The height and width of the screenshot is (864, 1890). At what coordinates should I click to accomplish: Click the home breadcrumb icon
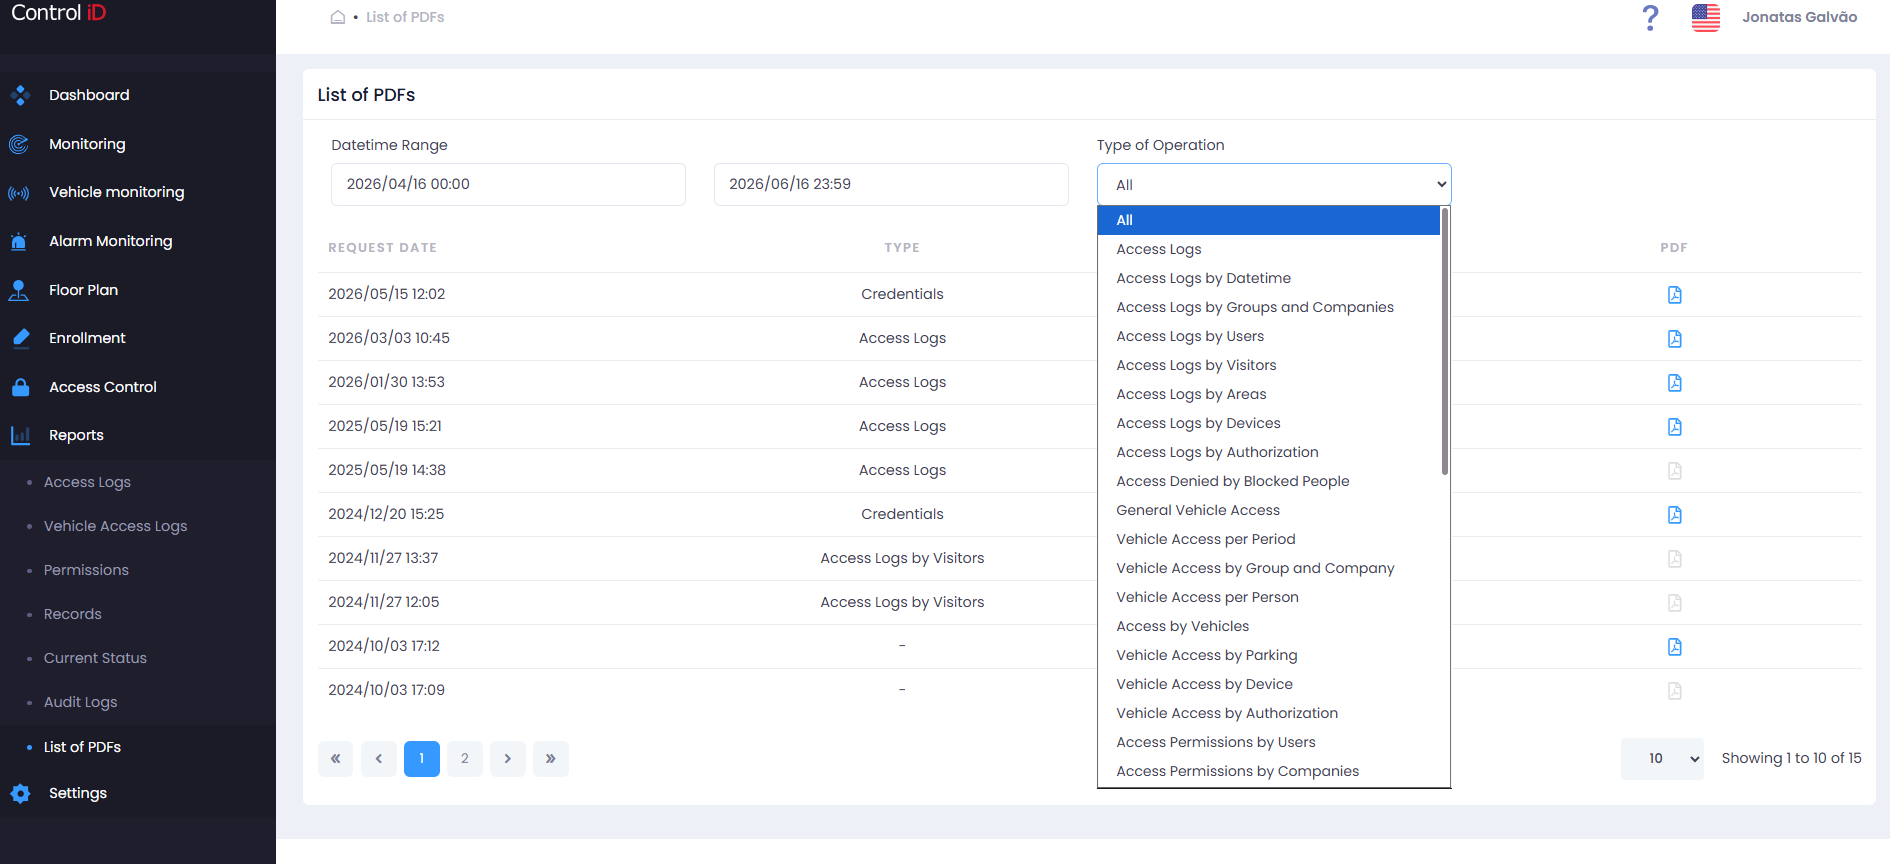338,17
